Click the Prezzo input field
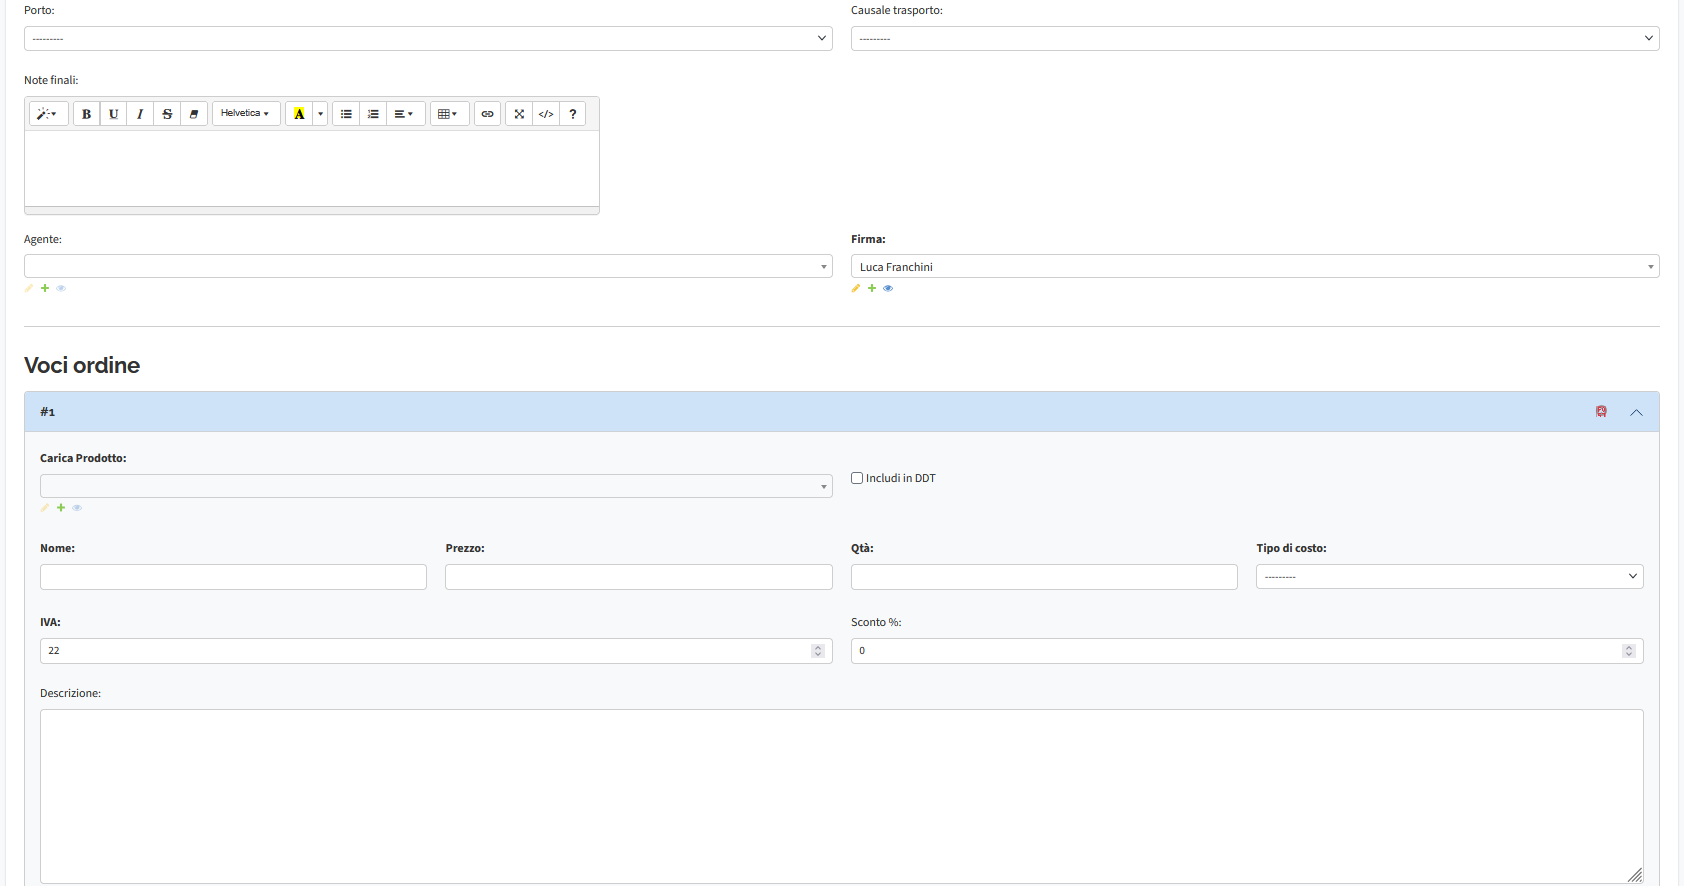The height and width of the screenshot is (886, 1684). [x=639, y=577]
